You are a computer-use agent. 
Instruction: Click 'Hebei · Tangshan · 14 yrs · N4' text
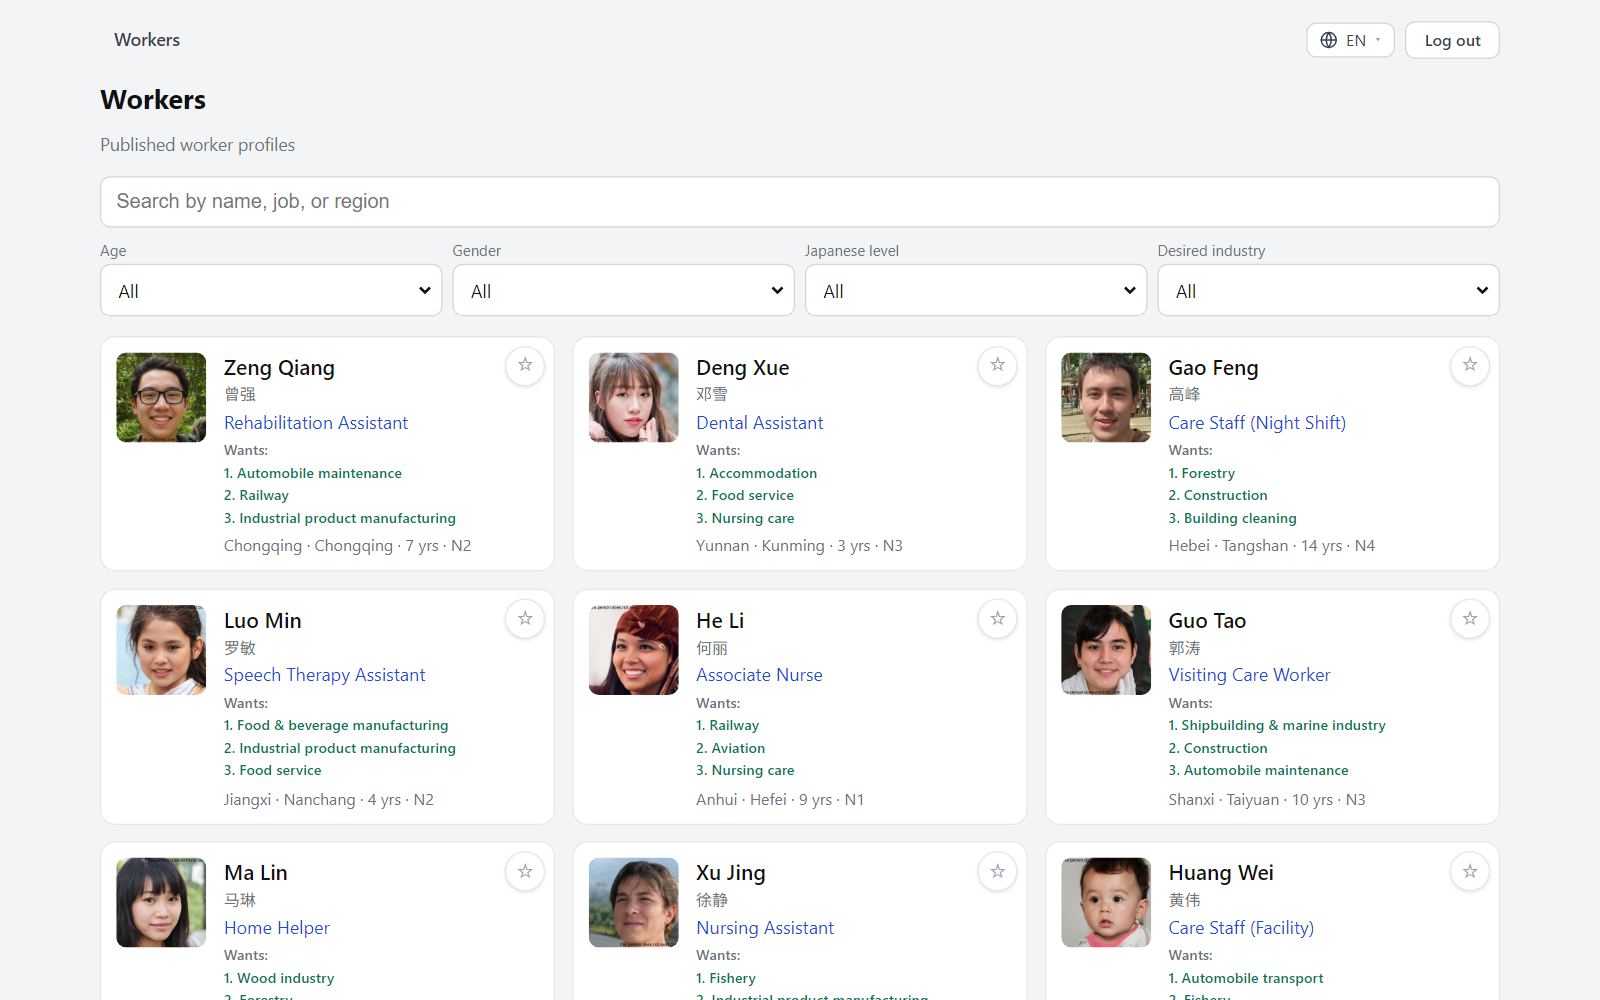[1272, 546]
